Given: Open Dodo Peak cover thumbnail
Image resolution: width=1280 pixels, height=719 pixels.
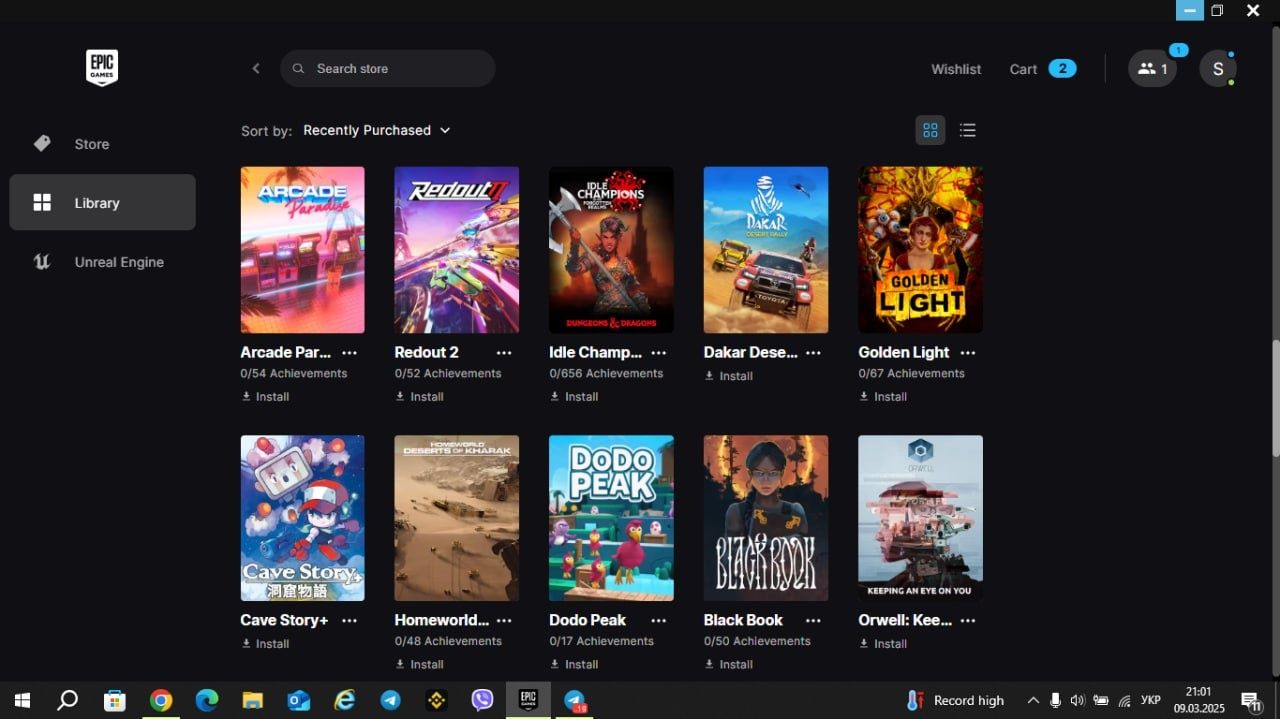Looking at the screenshot, I should (x=611, y=518).
